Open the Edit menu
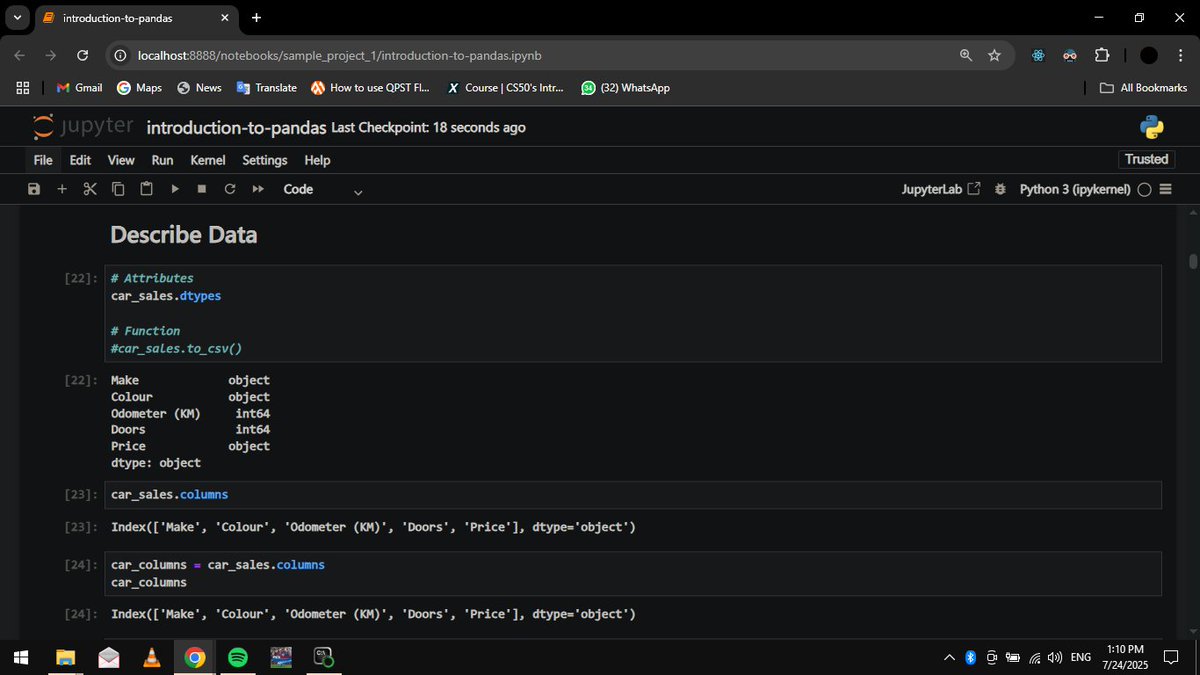The width and height of the screenshot is (1200, 675). 80,160
